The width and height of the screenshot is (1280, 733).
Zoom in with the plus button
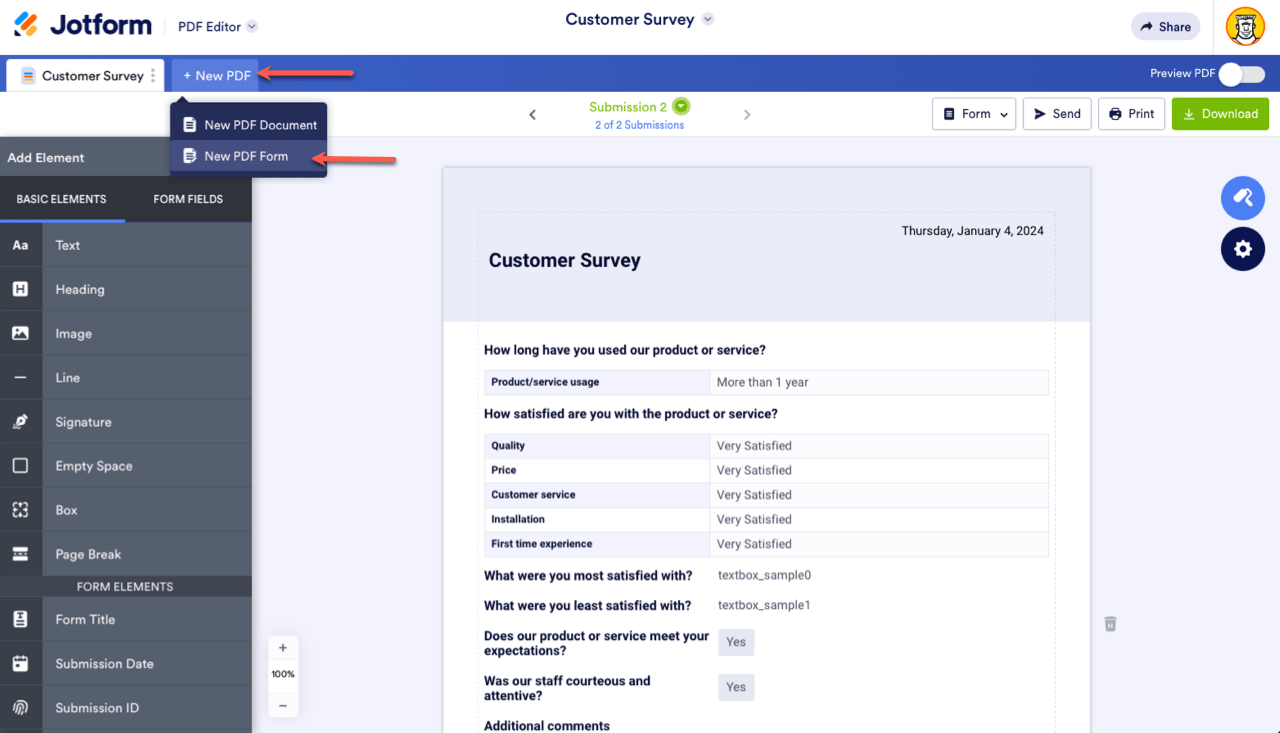(283, 648)
